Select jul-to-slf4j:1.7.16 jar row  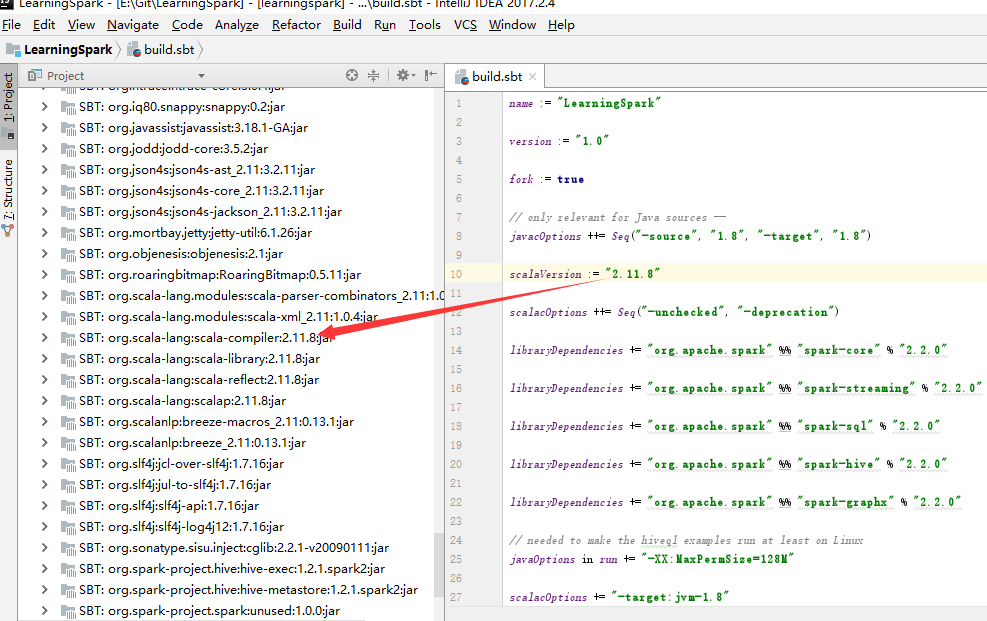[x=226, y=484]
